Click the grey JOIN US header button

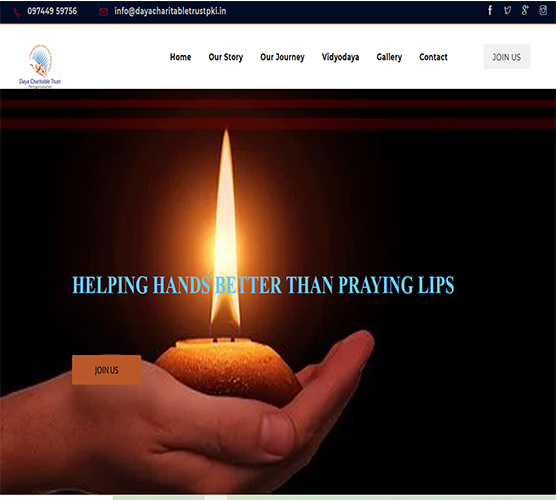point(506,57)
